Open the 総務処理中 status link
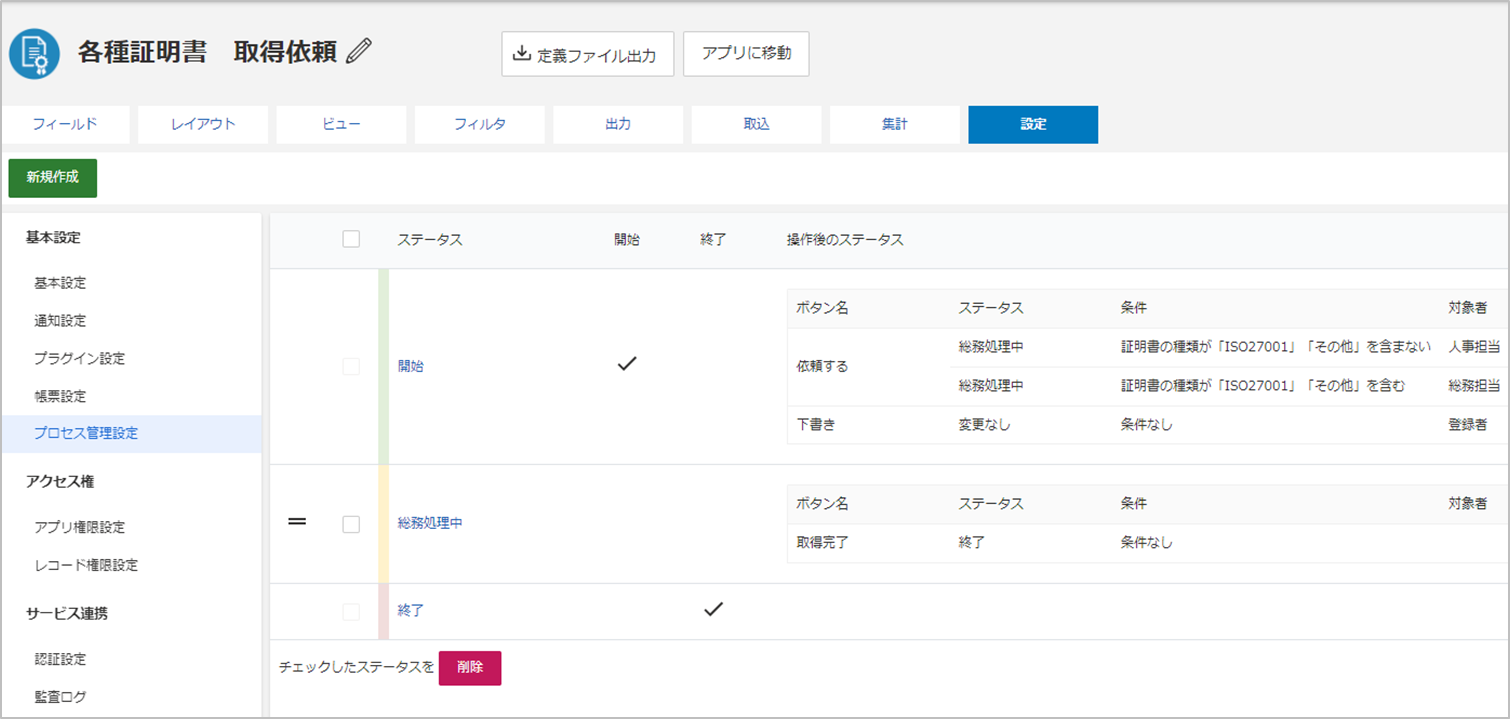Screen dimensions: 1510x719 tap(430, 523)
